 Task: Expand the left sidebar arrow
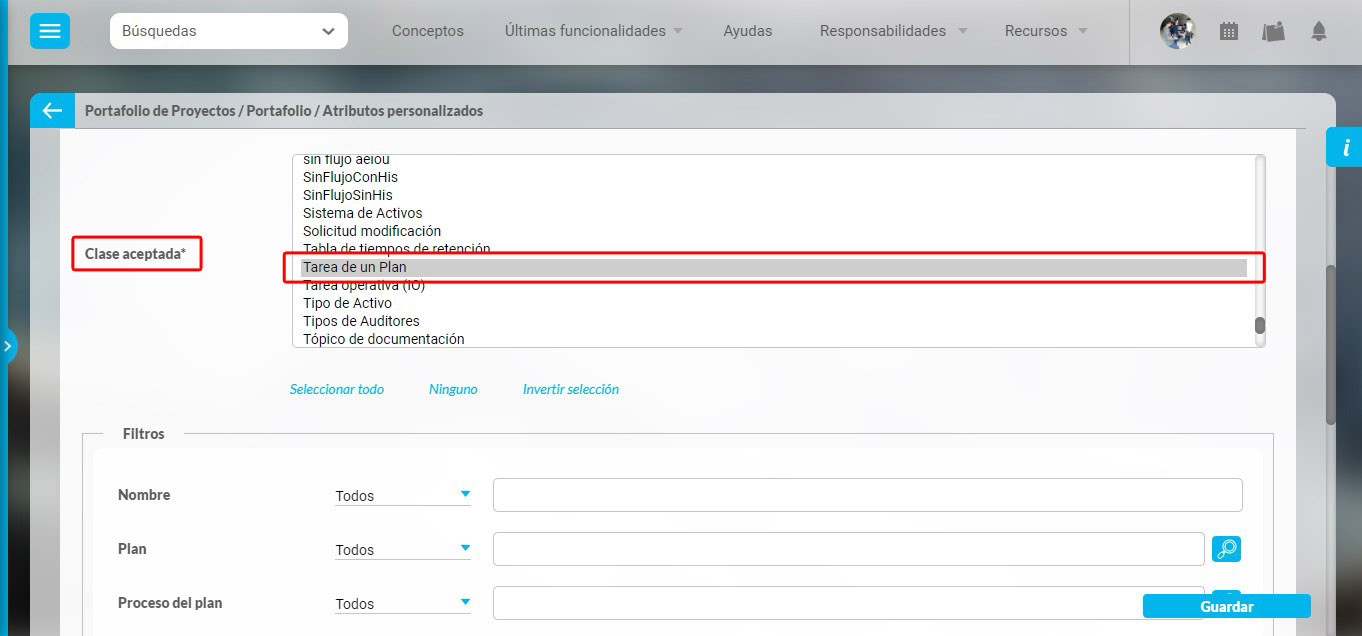pos(7,346)
